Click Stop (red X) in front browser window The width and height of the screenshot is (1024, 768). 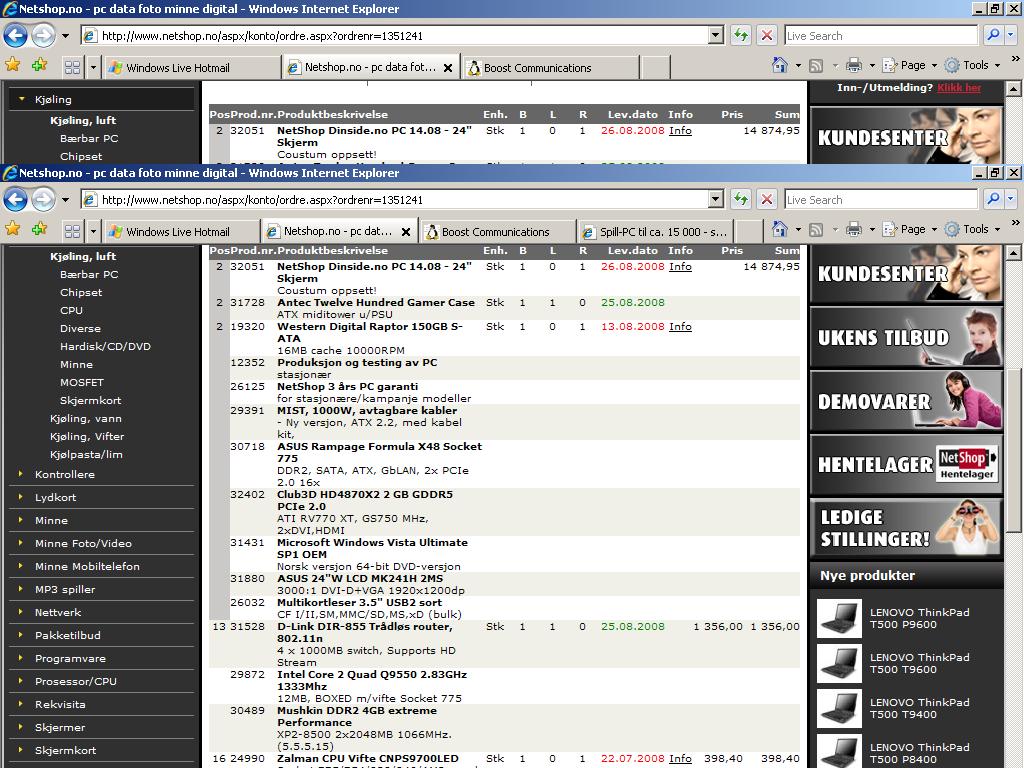click(767, 199)
